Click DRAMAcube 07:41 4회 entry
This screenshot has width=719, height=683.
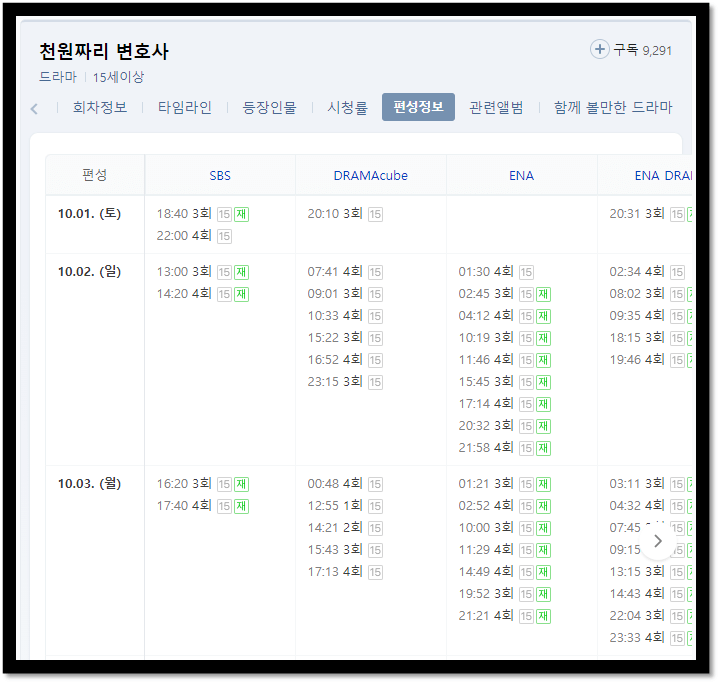(x=345, y=272)
